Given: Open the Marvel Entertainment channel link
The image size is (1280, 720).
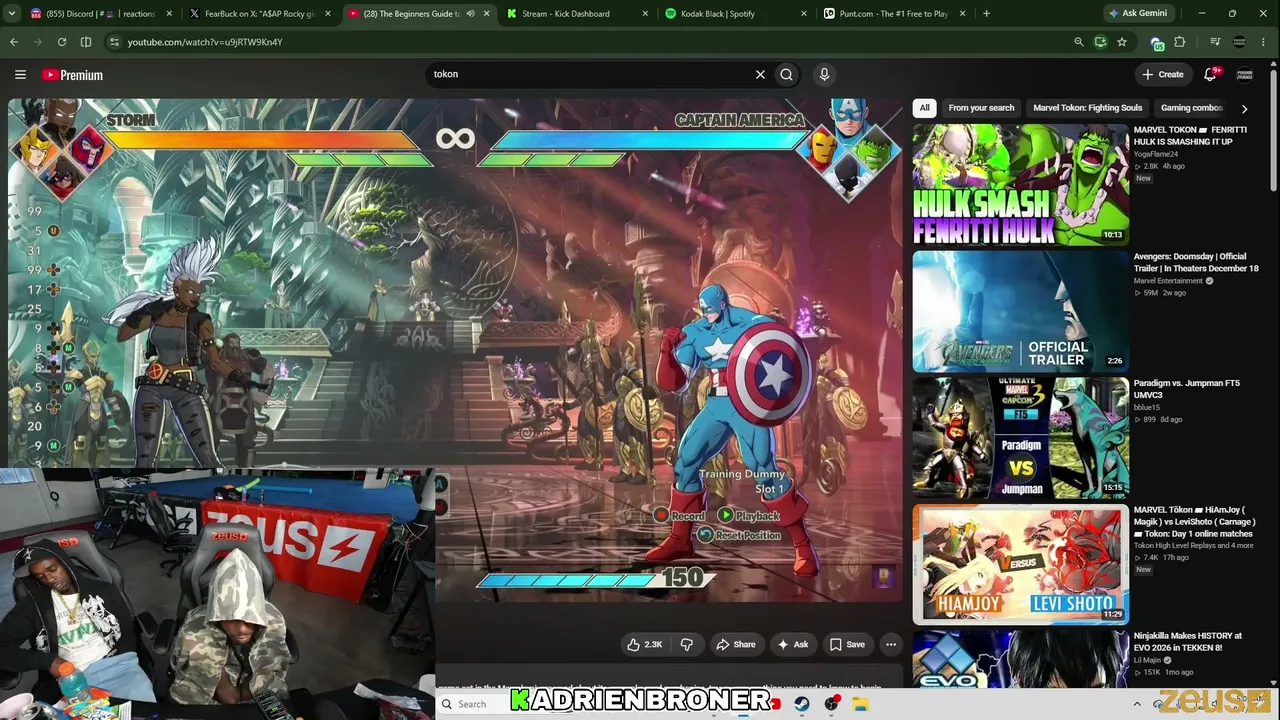Looking at the screenshot, I should (x=1168, y=281).
